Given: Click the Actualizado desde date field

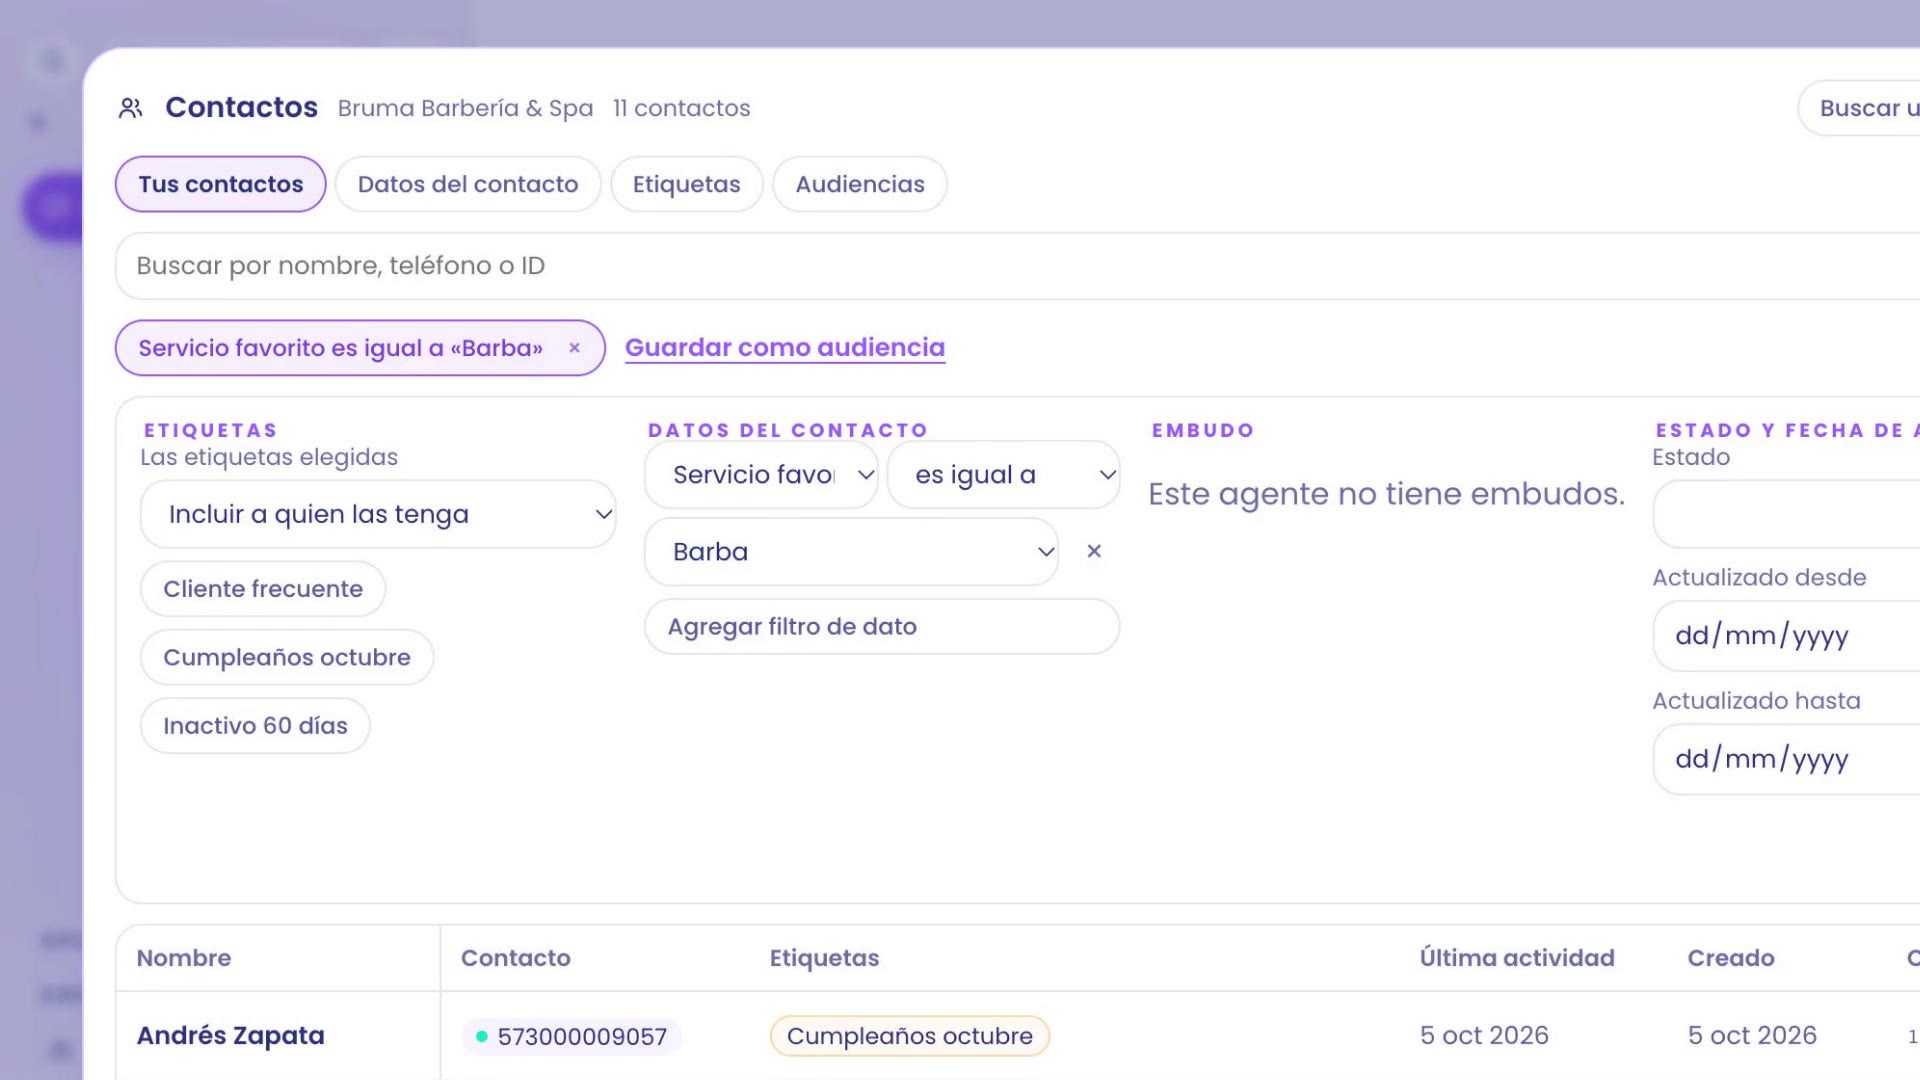Looking at the screenshot, I should click(1786, 636).
